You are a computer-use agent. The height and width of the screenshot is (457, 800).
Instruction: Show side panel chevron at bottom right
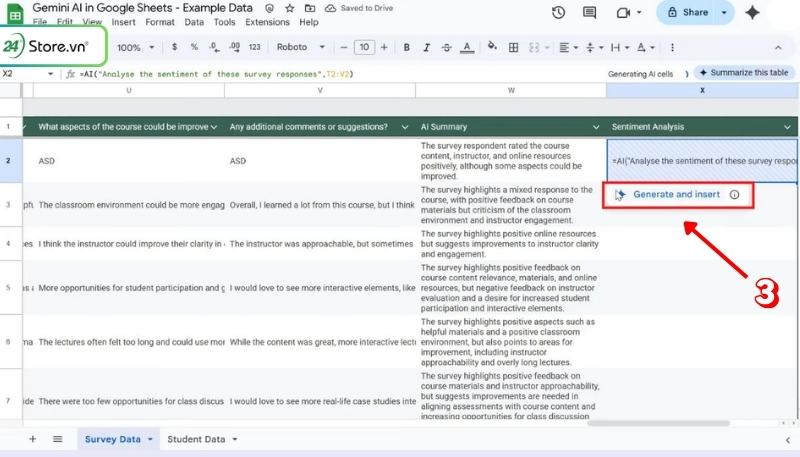pyautogui.click(x=788, y=440)
